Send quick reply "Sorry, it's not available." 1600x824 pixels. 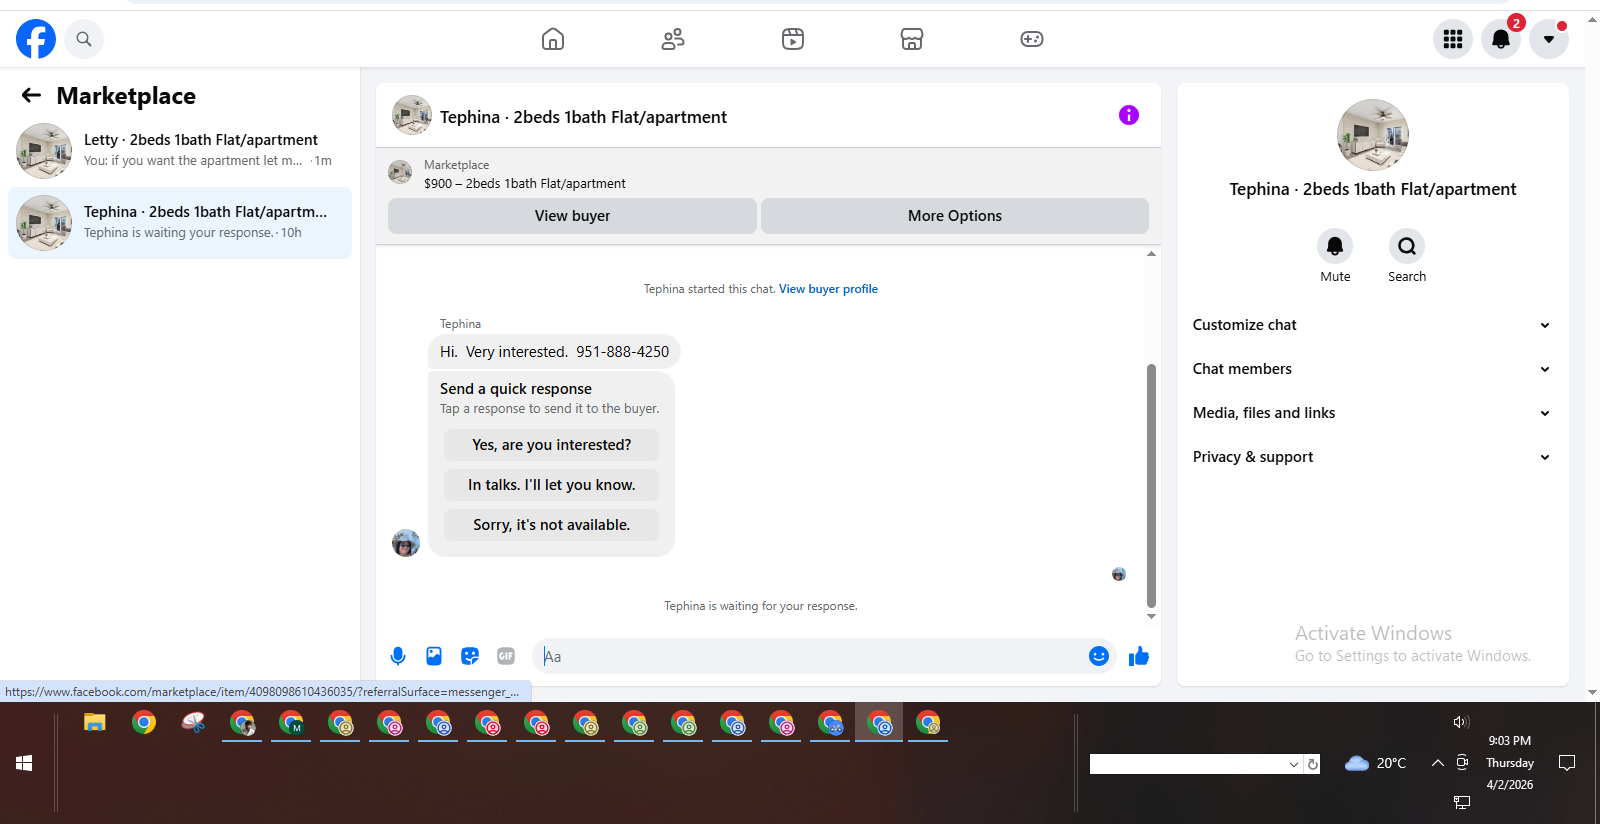click(x=552, y=525)
